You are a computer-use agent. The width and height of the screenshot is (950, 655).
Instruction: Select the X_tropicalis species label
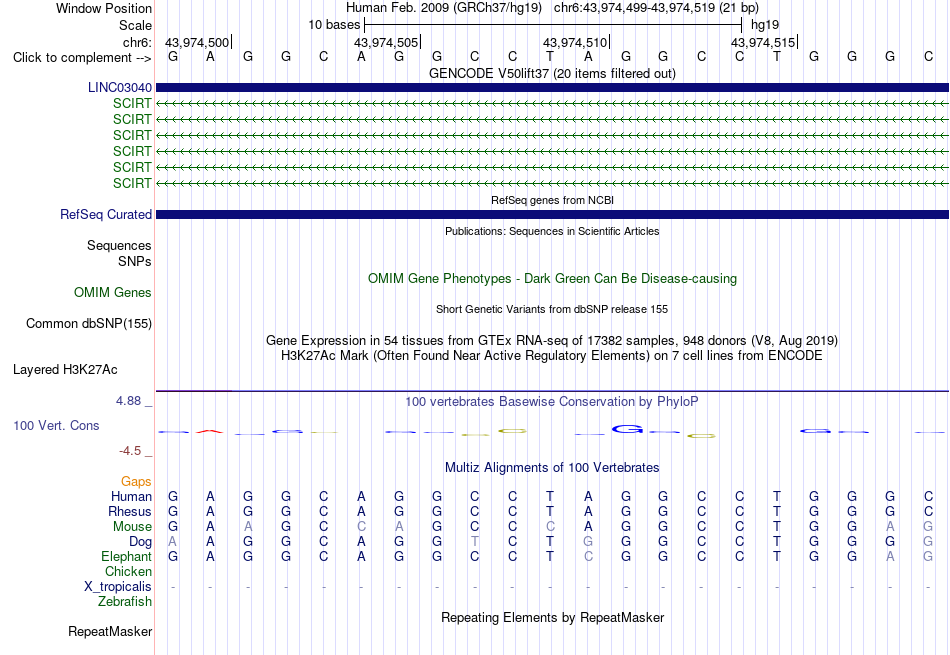pos(118,587)
